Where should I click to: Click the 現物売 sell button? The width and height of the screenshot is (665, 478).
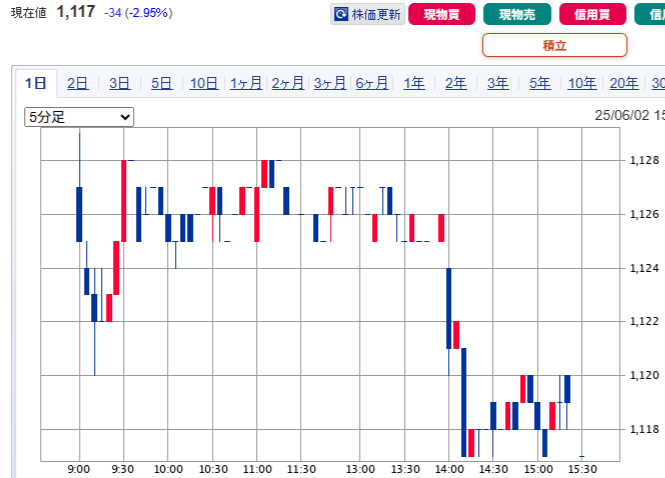click(517, 14)
